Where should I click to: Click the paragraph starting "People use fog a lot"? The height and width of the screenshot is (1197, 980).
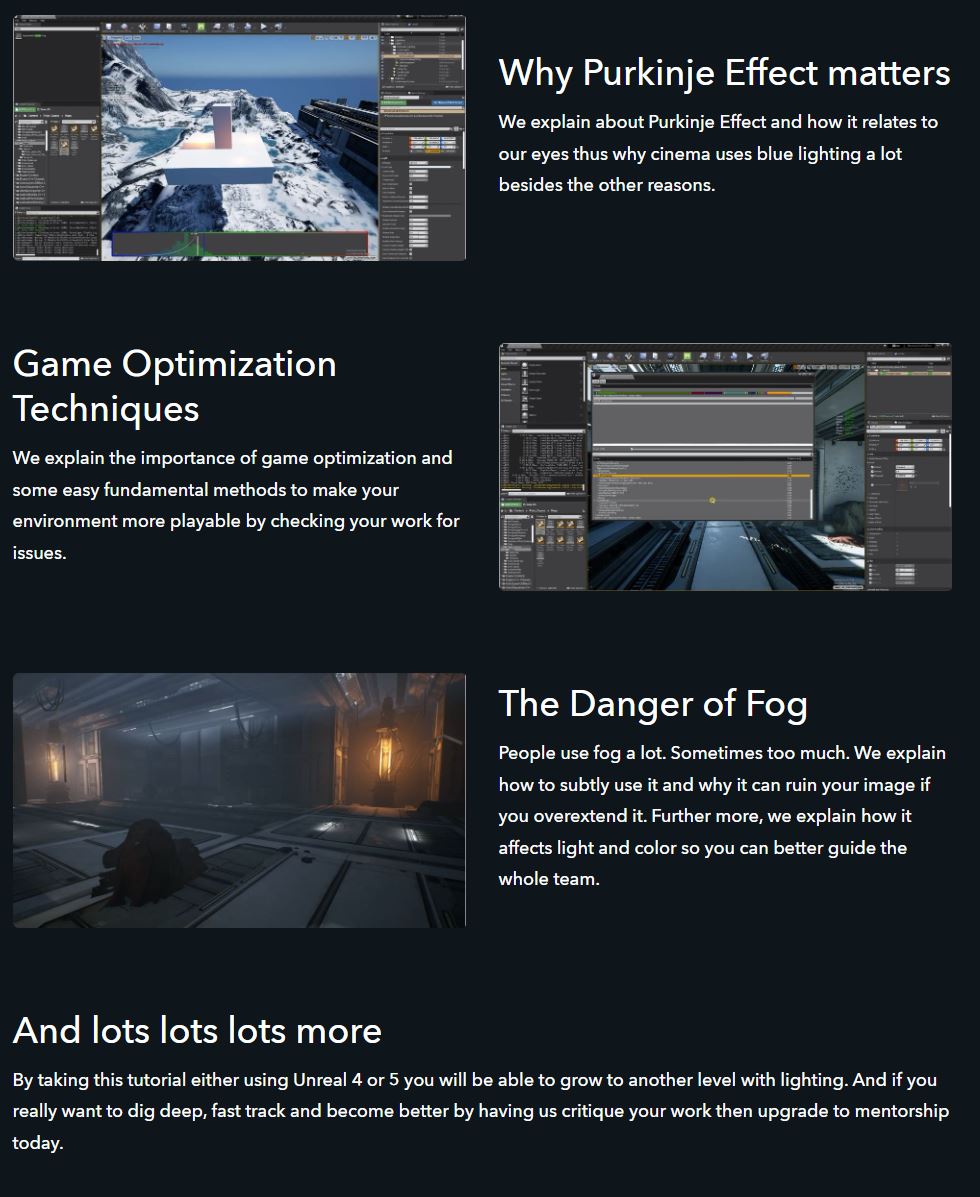[x=722, y=816]
